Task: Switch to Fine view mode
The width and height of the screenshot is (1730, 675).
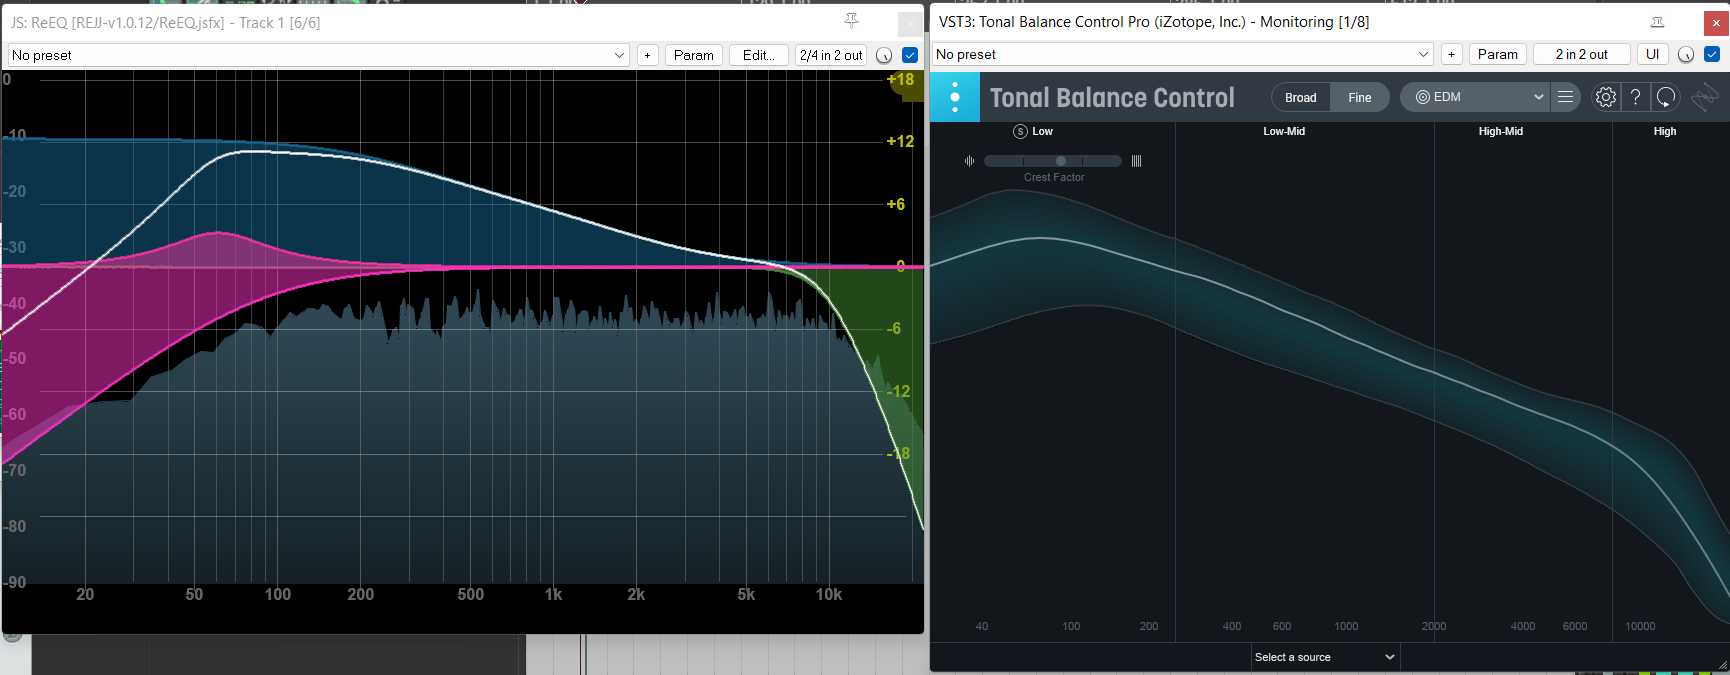Action: 1360,97
